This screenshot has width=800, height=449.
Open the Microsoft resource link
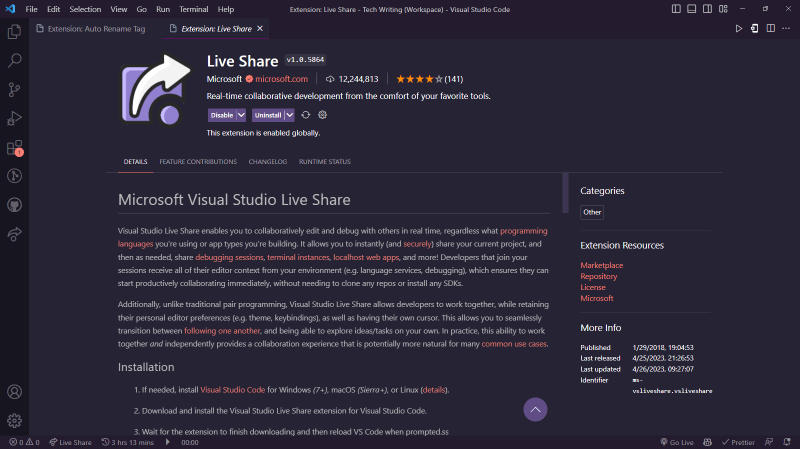pos(596,298)
